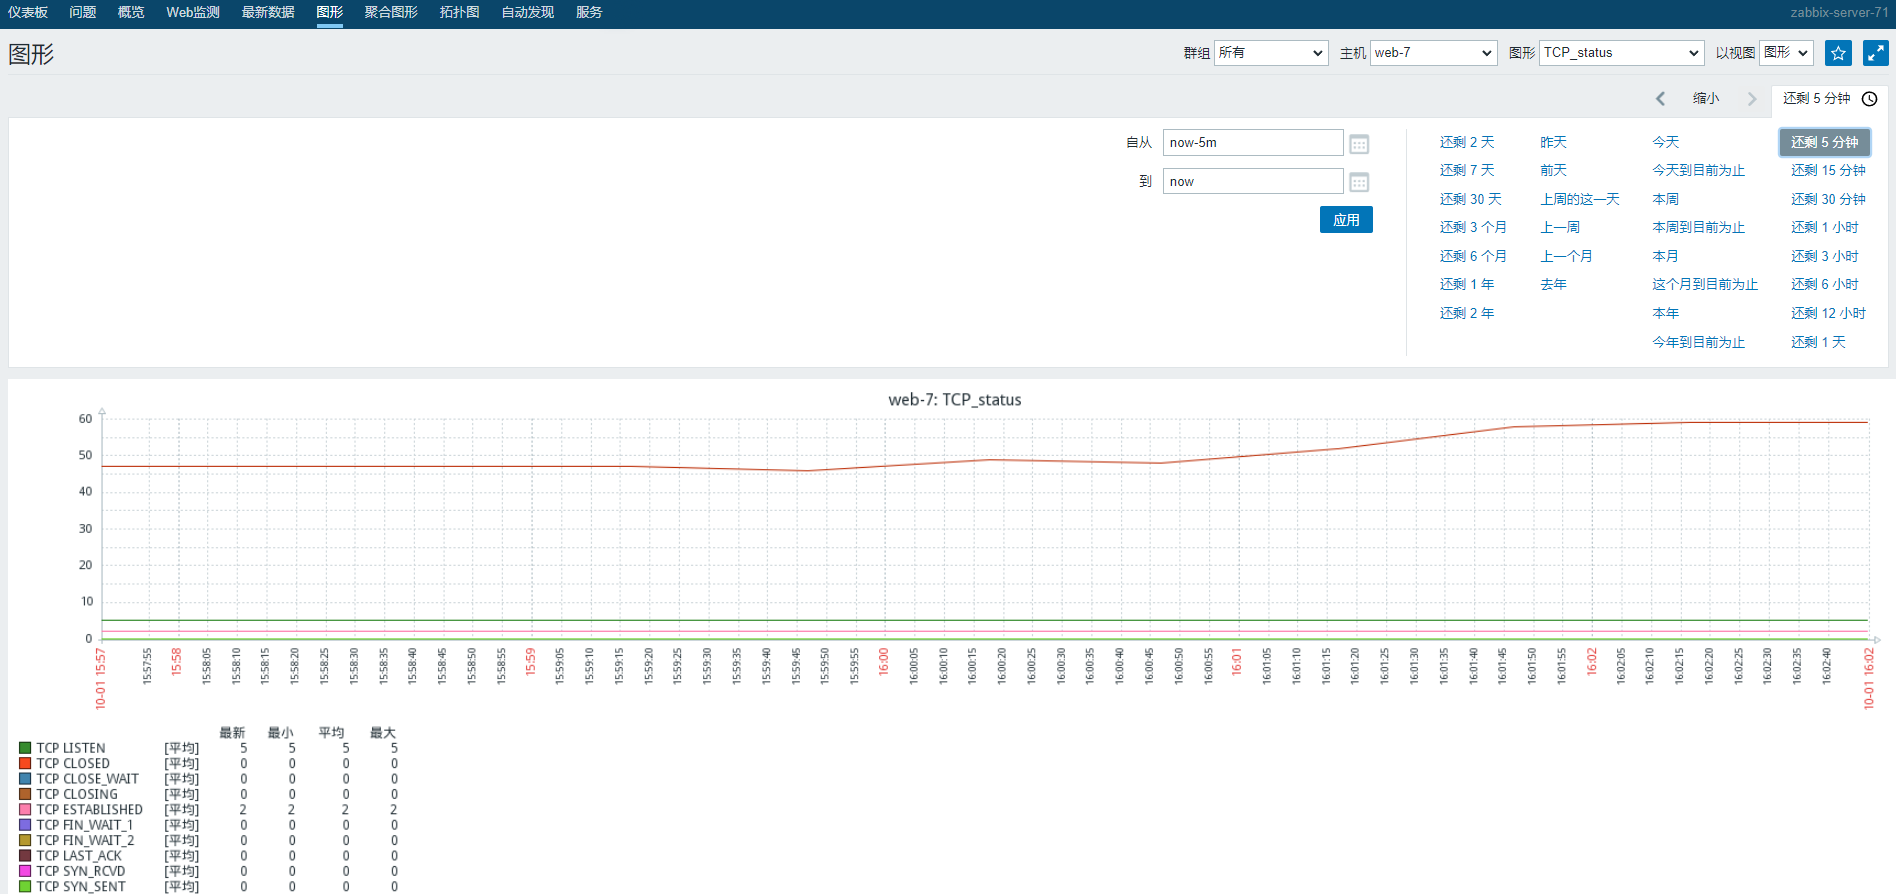Image resolution: width=1896 pixels, height=894 pixels.
Task: Choose 还剩 6 小时 time range
Action: click(x=1825, y=285)
